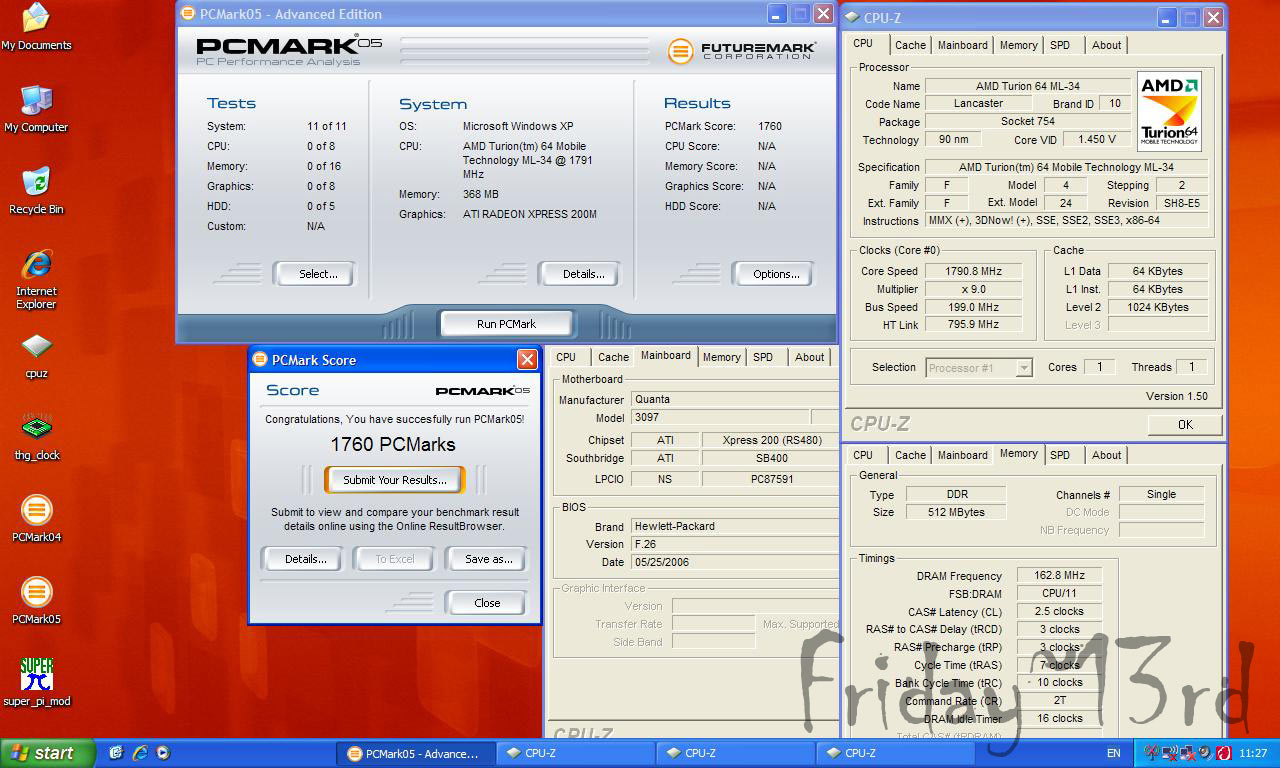Viewport: 1280px width, 768px height.
Task: Select the PCMark05 desktop shortcut
Action: [x=36, y=601]
